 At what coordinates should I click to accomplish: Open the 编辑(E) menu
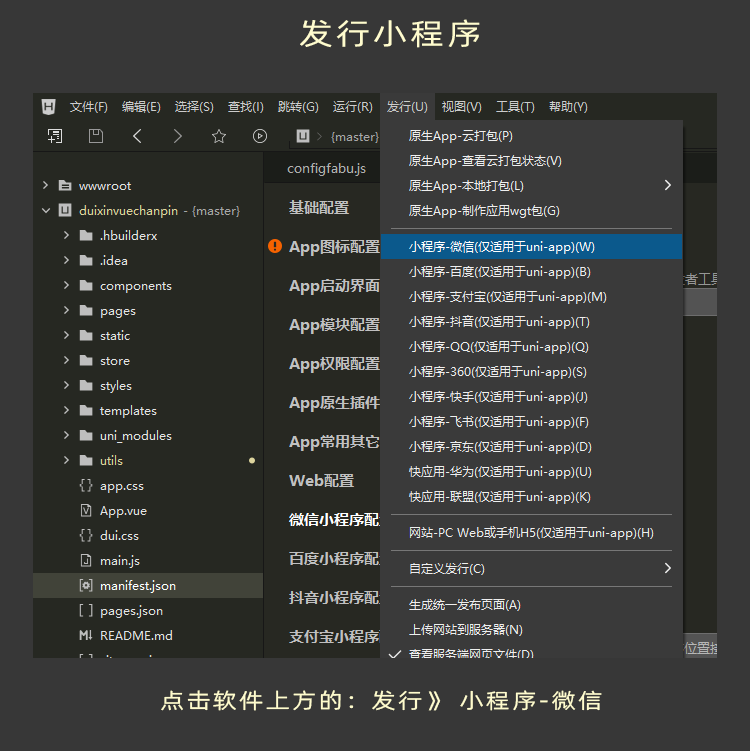point(141,106)
